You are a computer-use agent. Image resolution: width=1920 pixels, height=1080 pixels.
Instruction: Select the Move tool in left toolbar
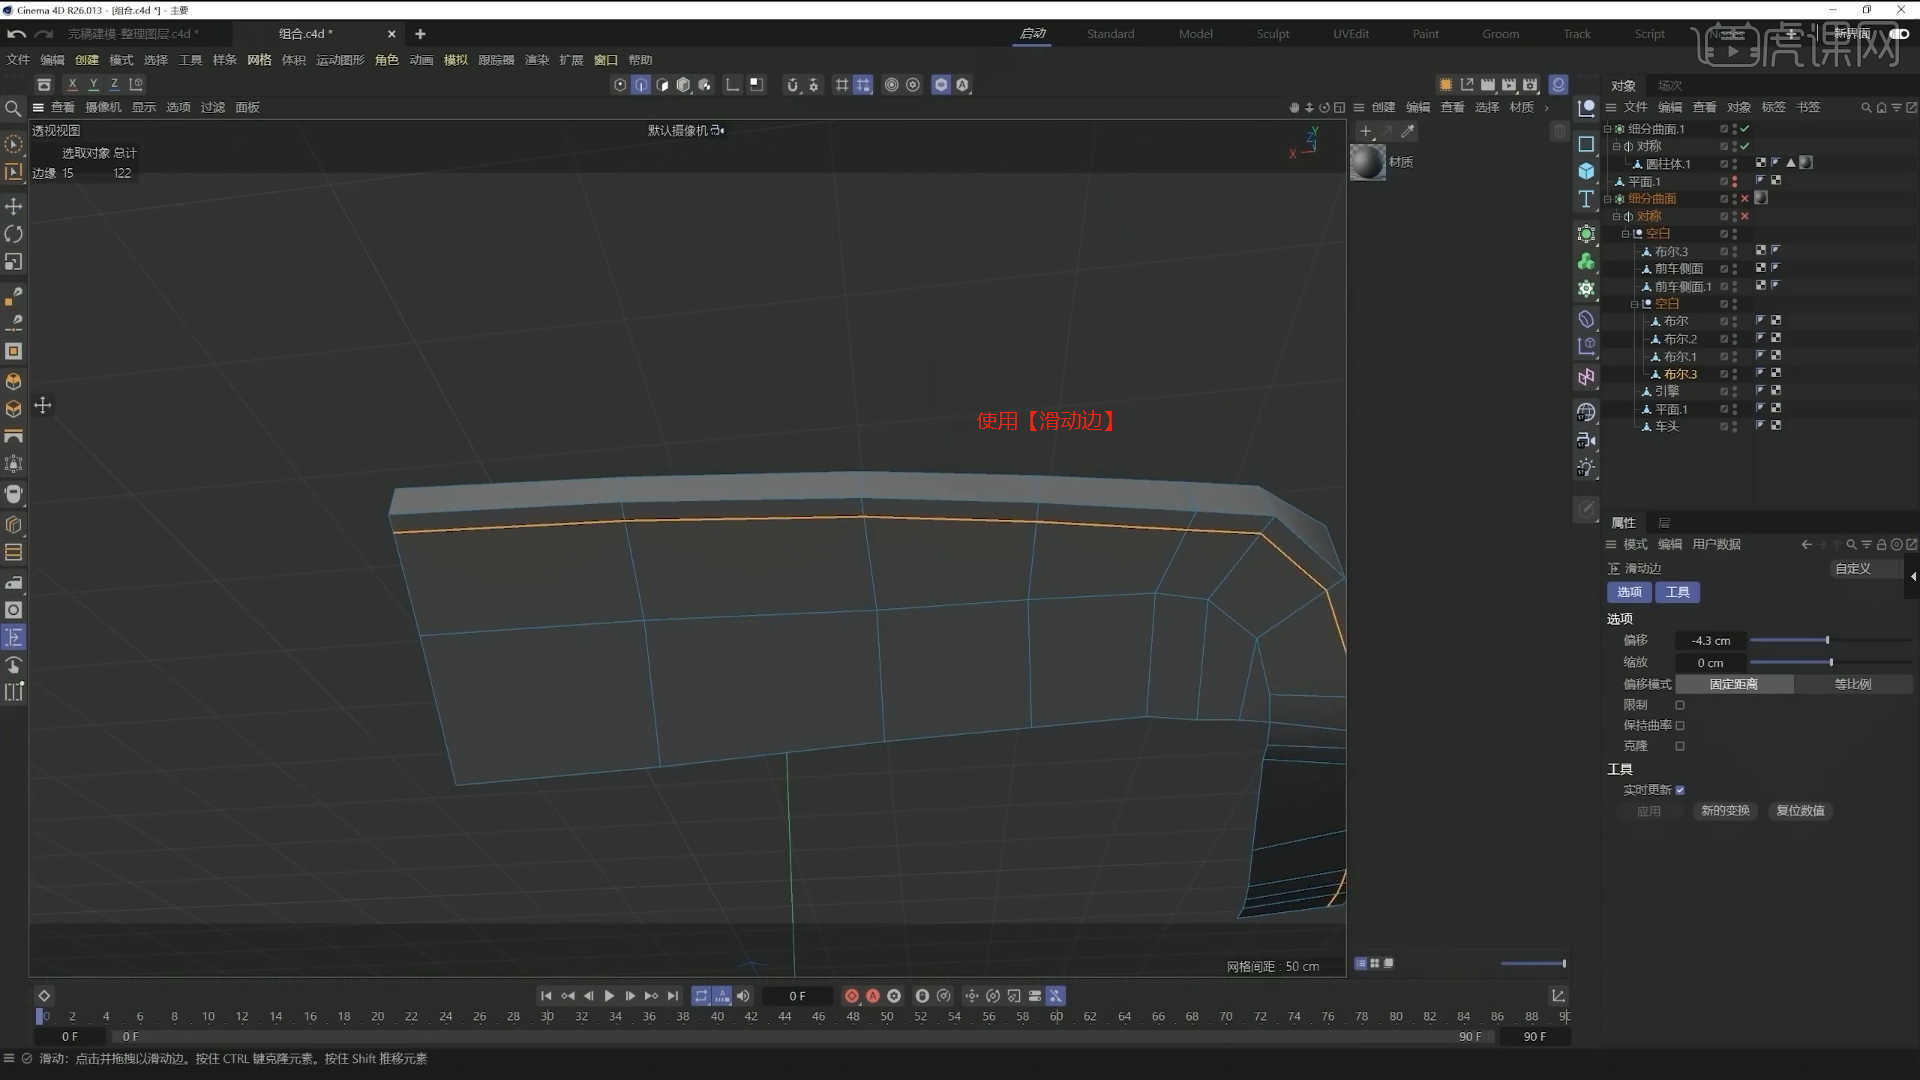(14, 206)
